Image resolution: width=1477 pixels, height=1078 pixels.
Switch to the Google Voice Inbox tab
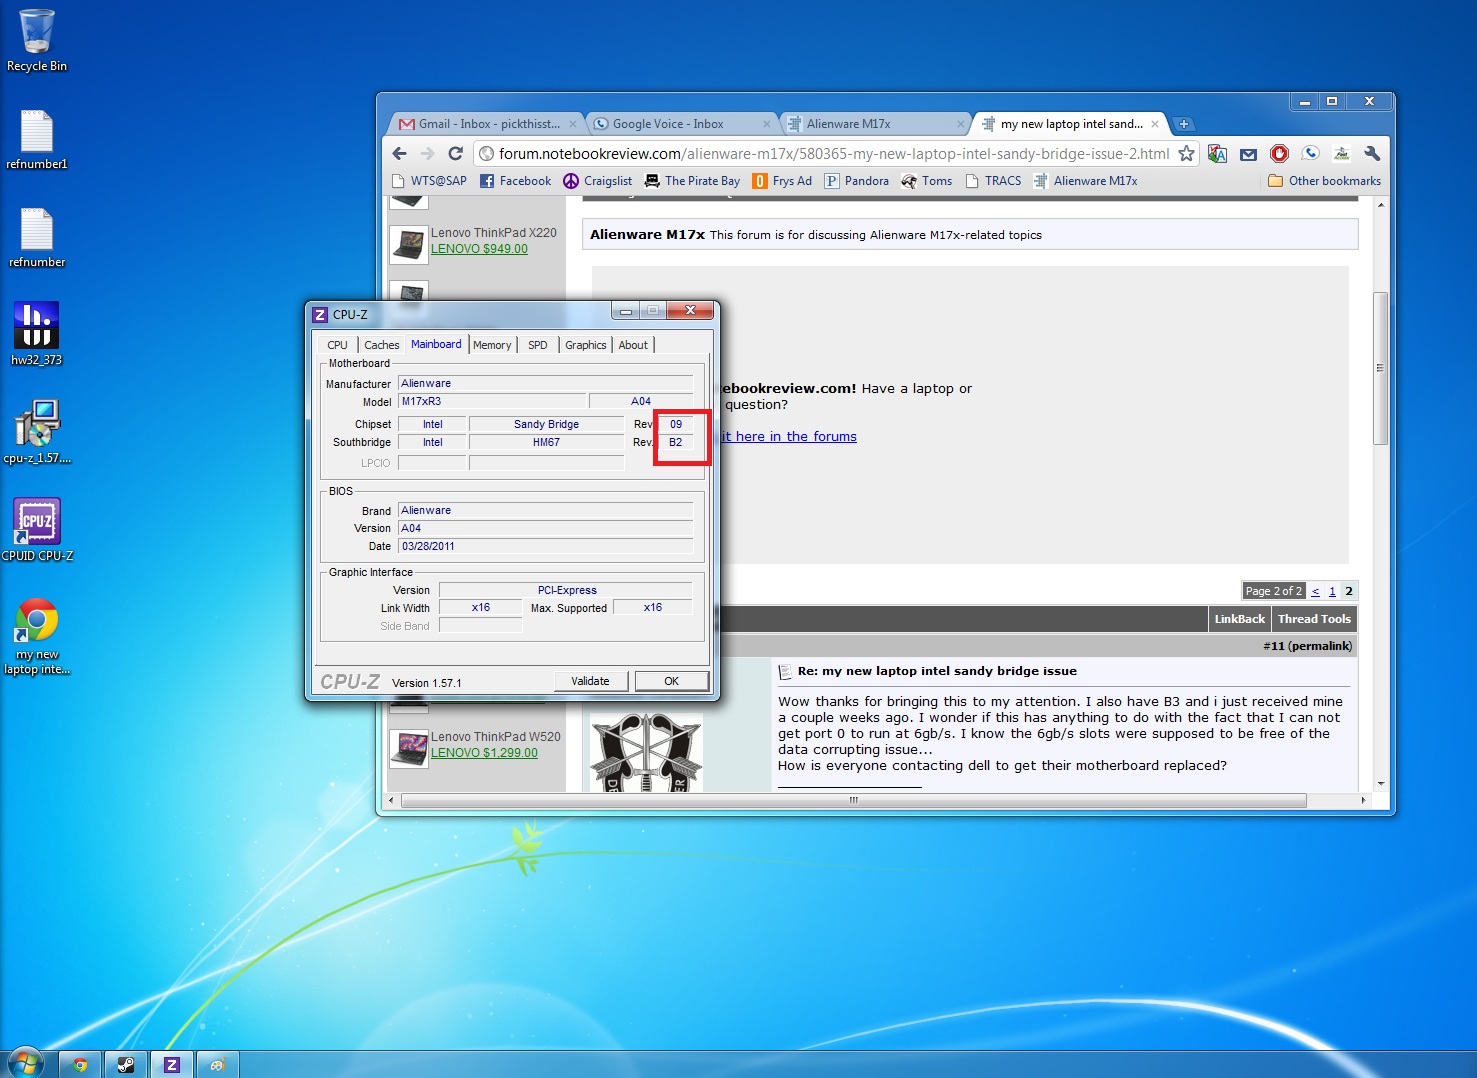point(680,124)
